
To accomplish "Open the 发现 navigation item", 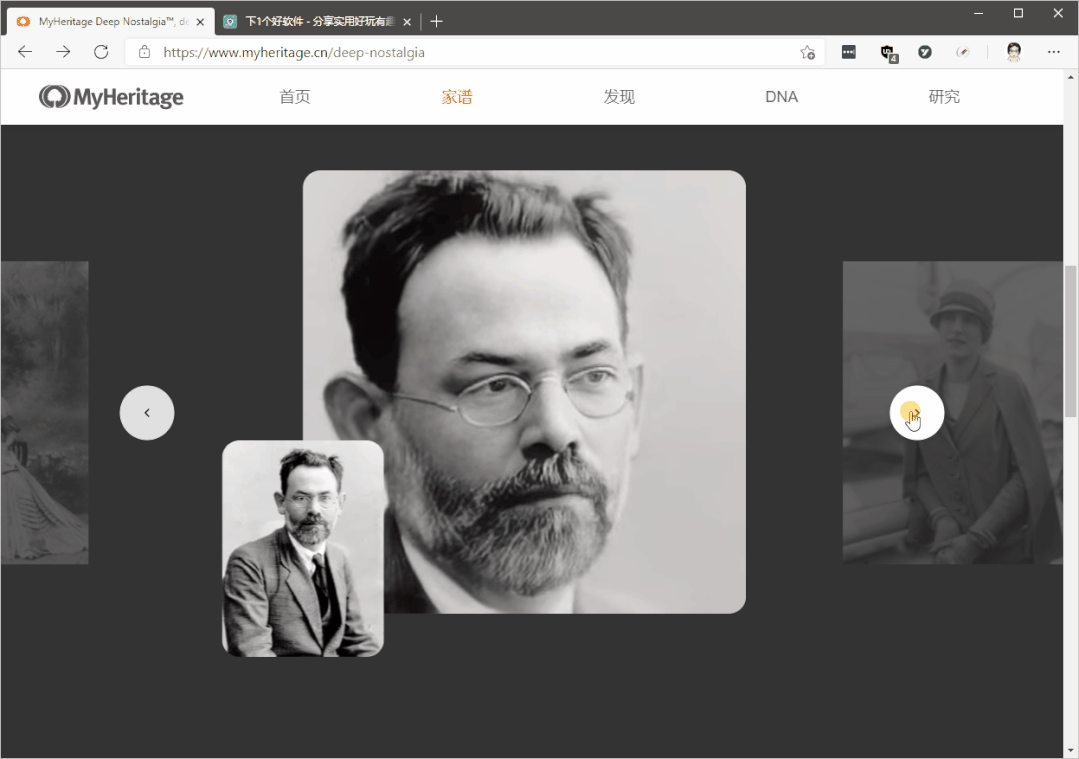I will [x=619, y=97].
